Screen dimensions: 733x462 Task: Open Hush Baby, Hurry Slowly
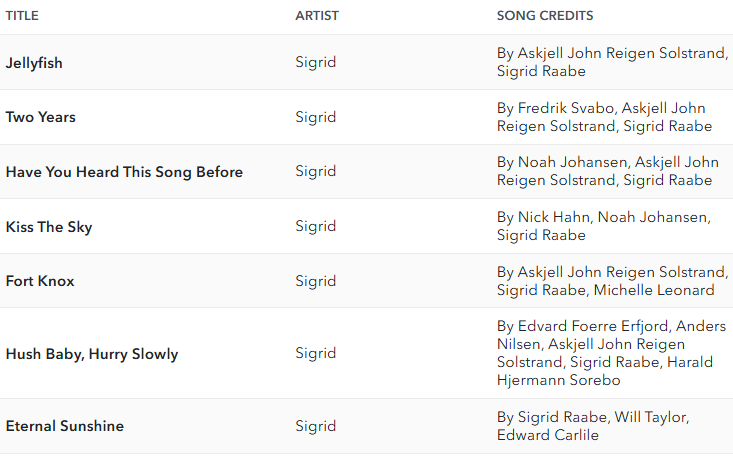[x=92, y=354]
